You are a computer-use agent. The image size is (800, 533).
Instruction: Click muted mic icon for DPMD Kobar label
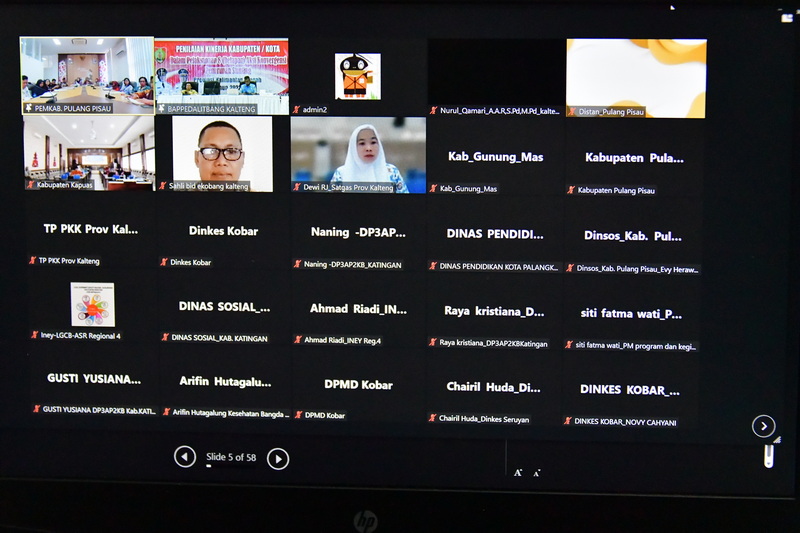point(299,415)
